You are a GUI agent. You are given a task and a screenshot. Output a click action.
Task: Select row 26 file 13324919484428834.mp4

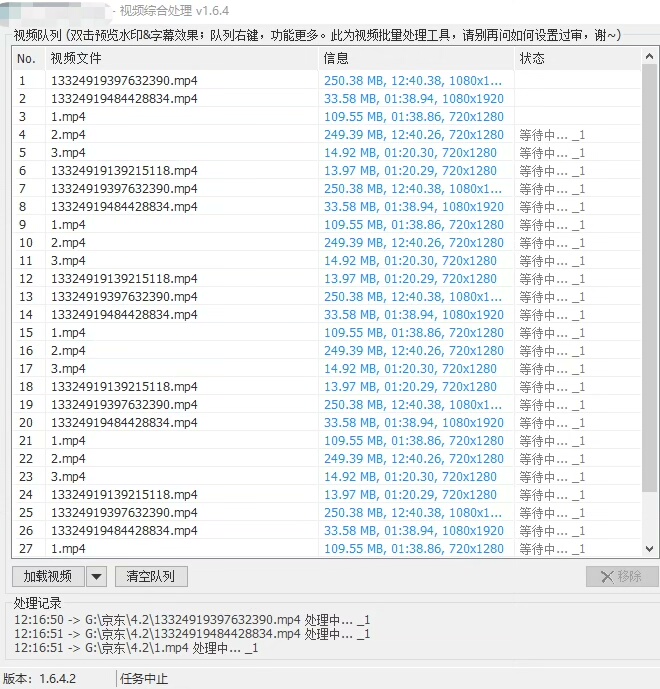pos(124,531)
